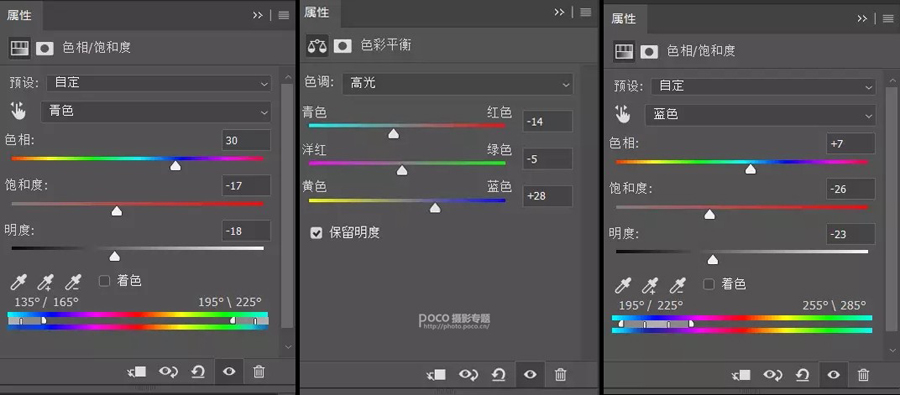Open the 青色 color range dropdown
Viewport: 900px width, 395px height.
click(156, 111)
